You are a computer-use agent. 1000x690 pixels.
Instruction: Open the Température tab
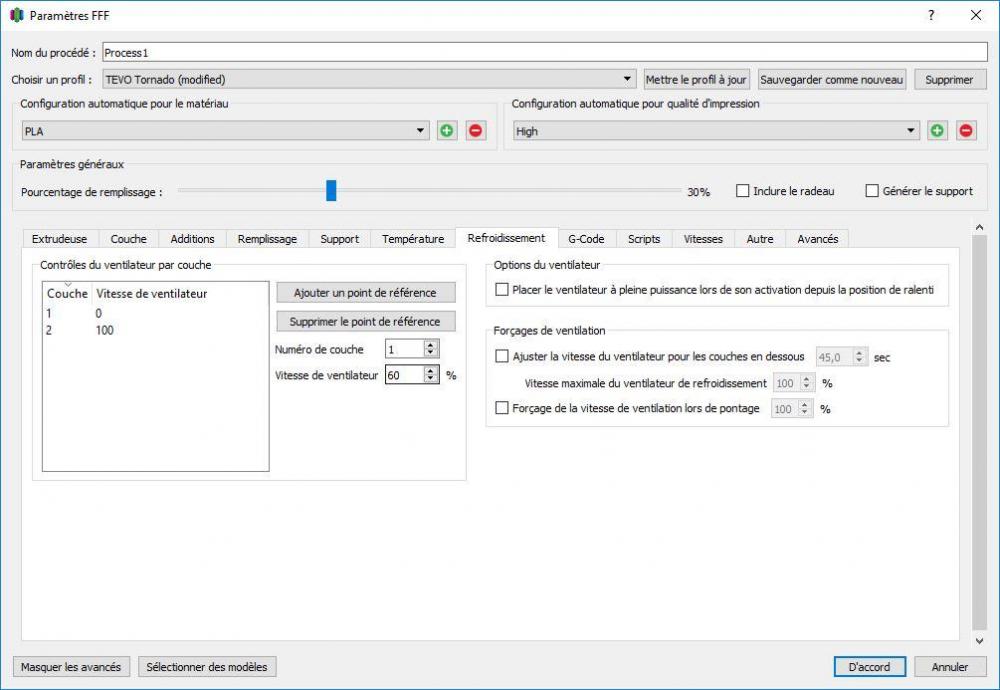(x=413, y=239)
